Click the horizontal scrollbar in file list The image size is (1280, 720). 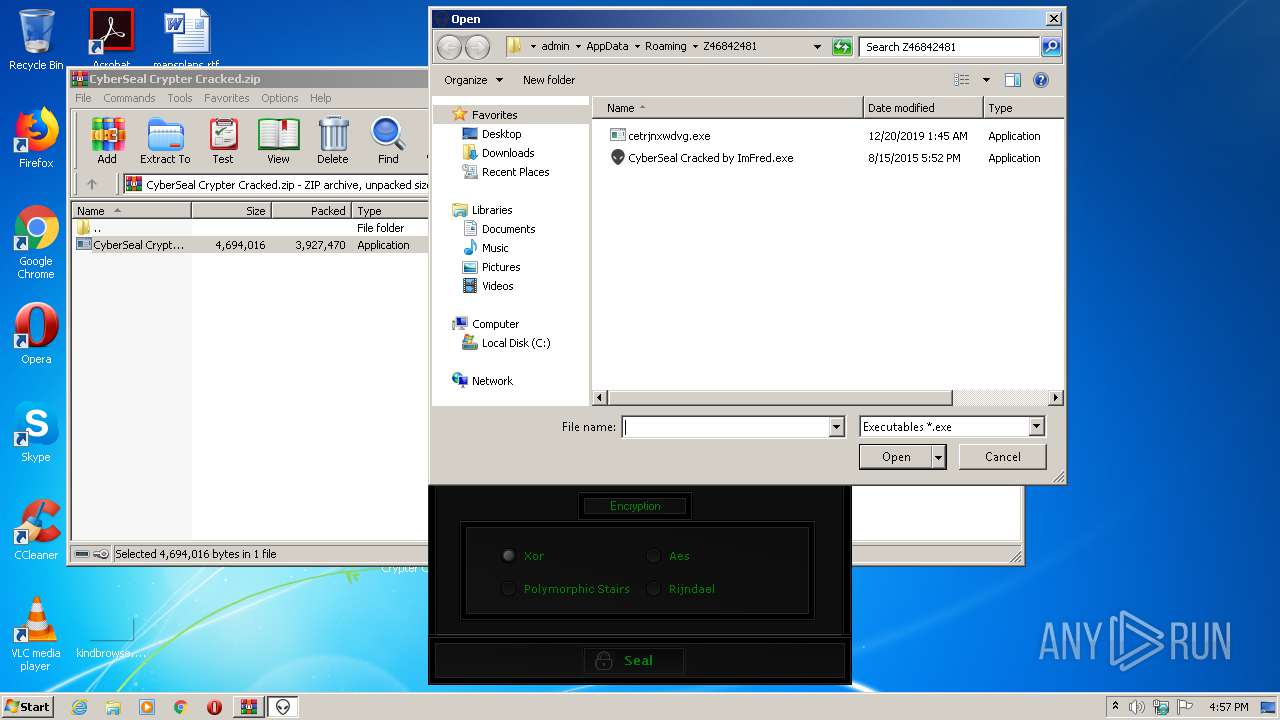(779, 397)
